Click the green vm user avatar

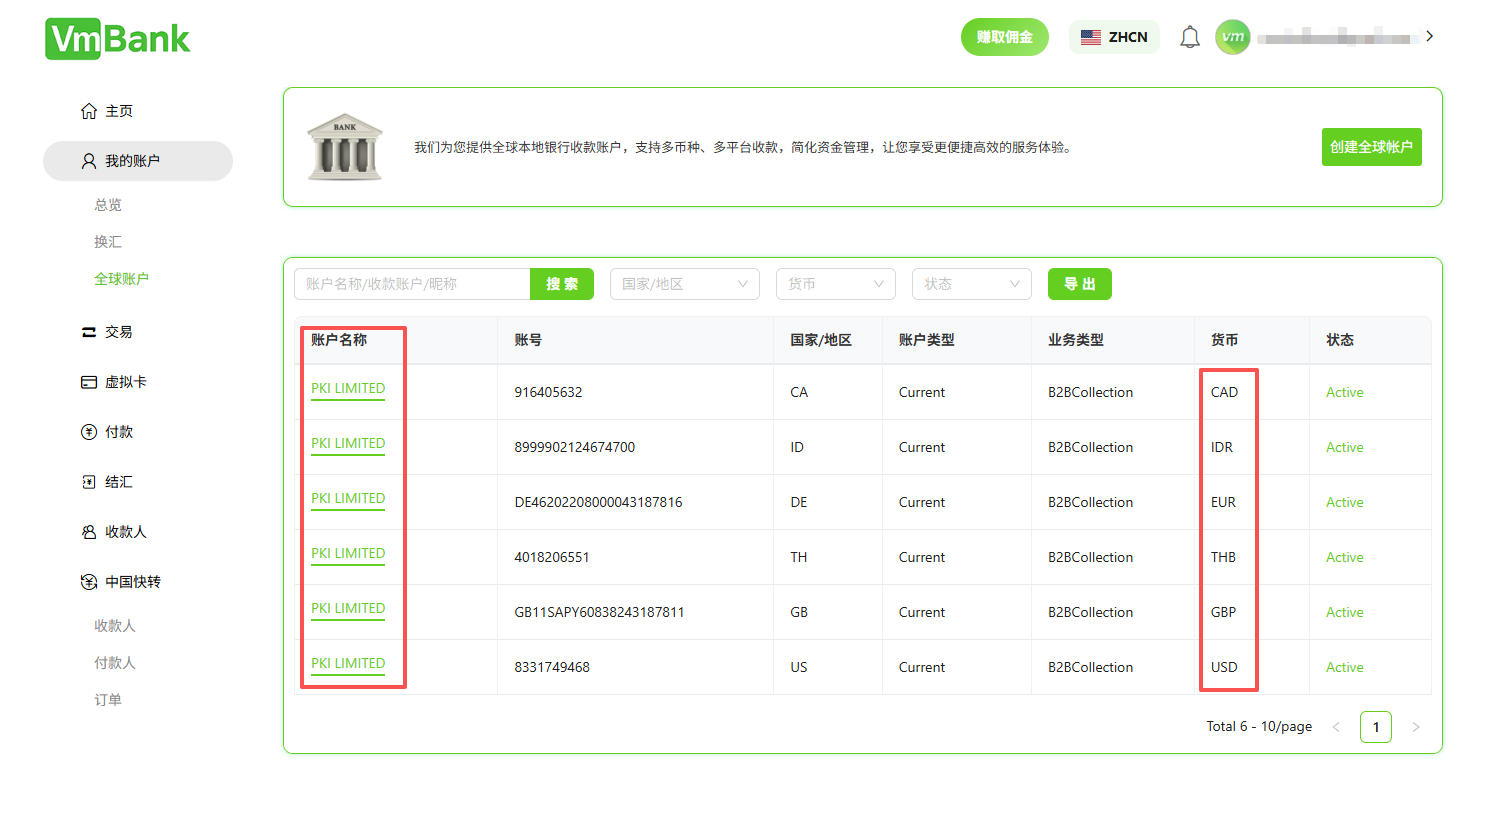[1232, 37]
